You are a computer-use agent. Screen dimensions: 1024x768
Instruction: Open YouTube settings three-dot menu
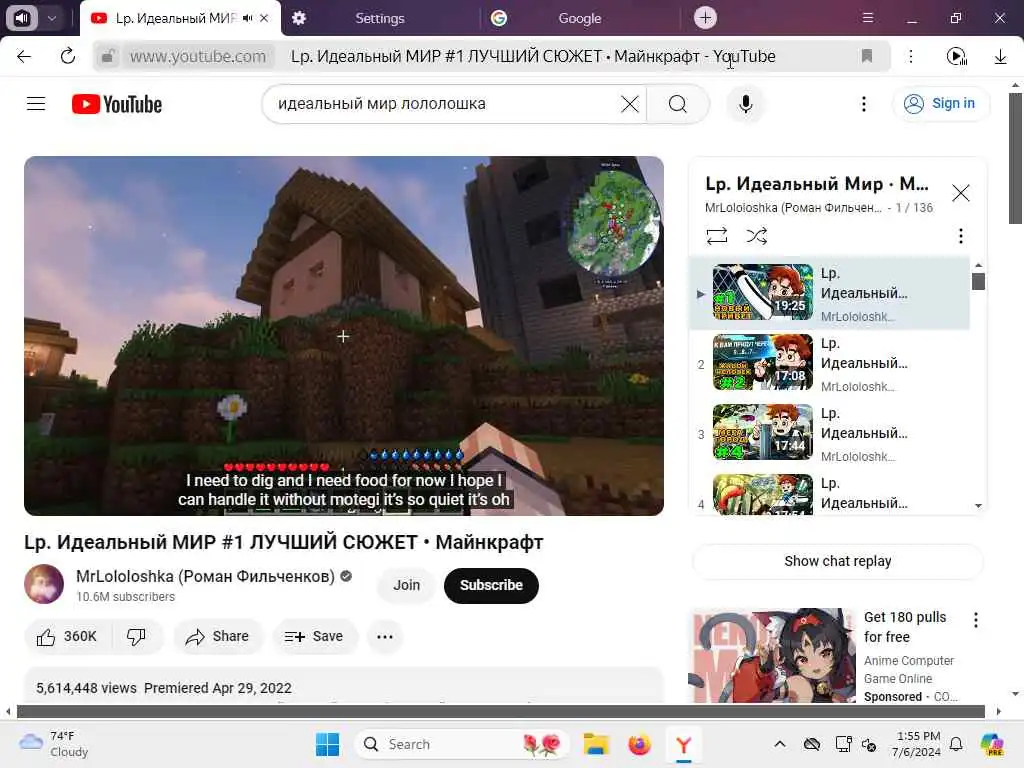tap(863, 104)
